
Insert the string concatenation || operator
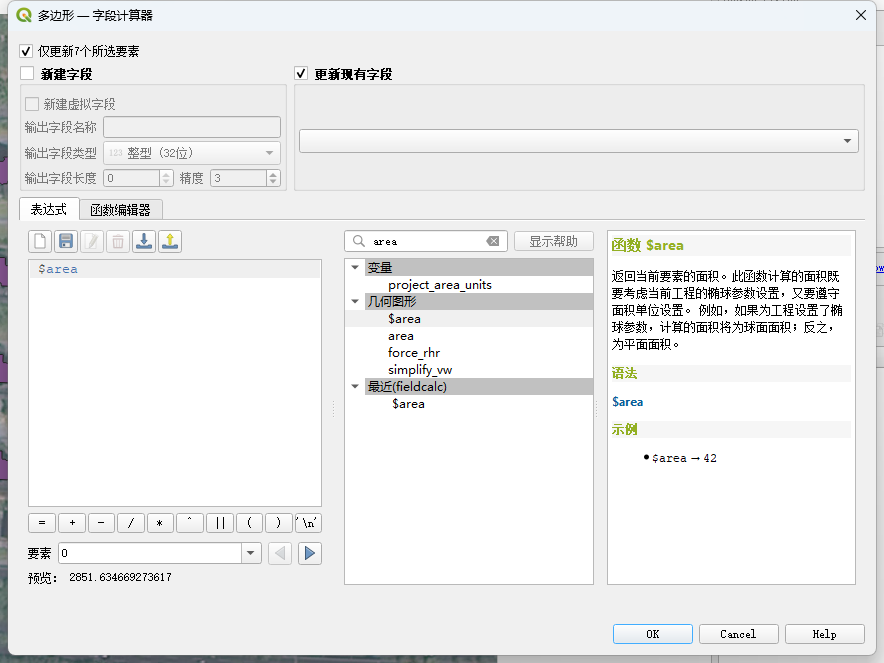[x=219, y=523]
